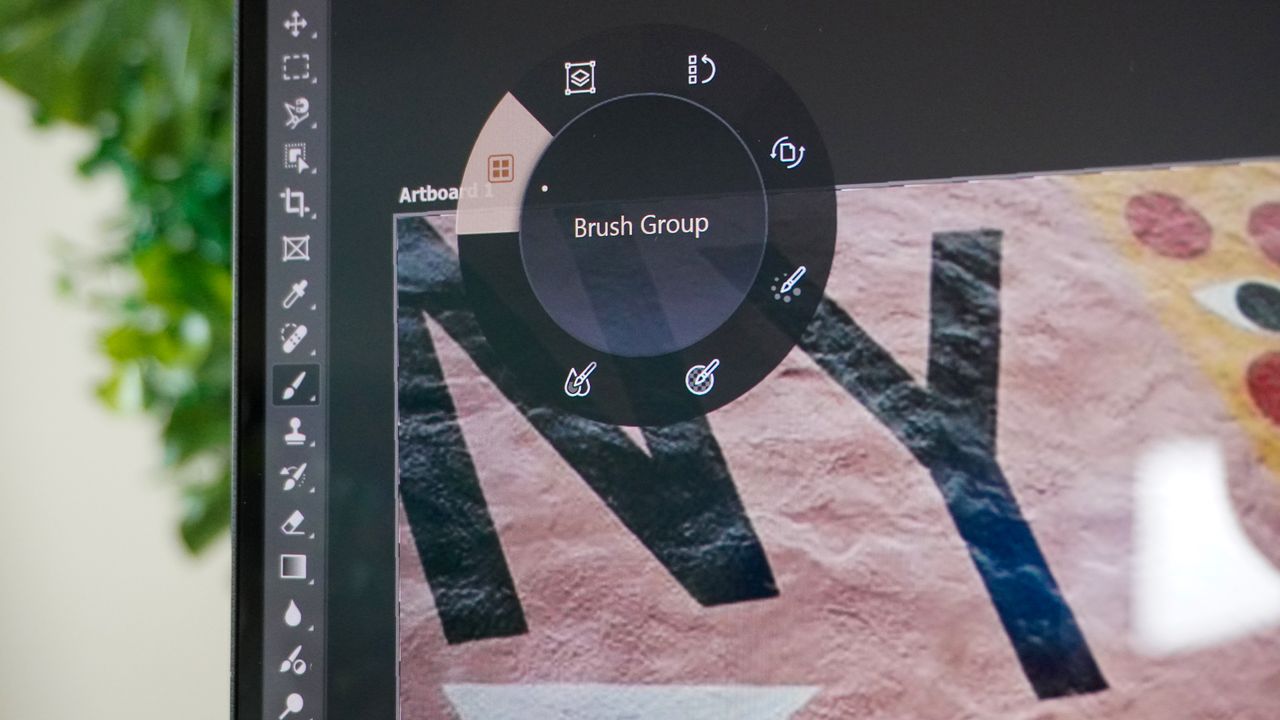Select the History Brush tool
This screenshot has width=1280, height=720.
294,477
